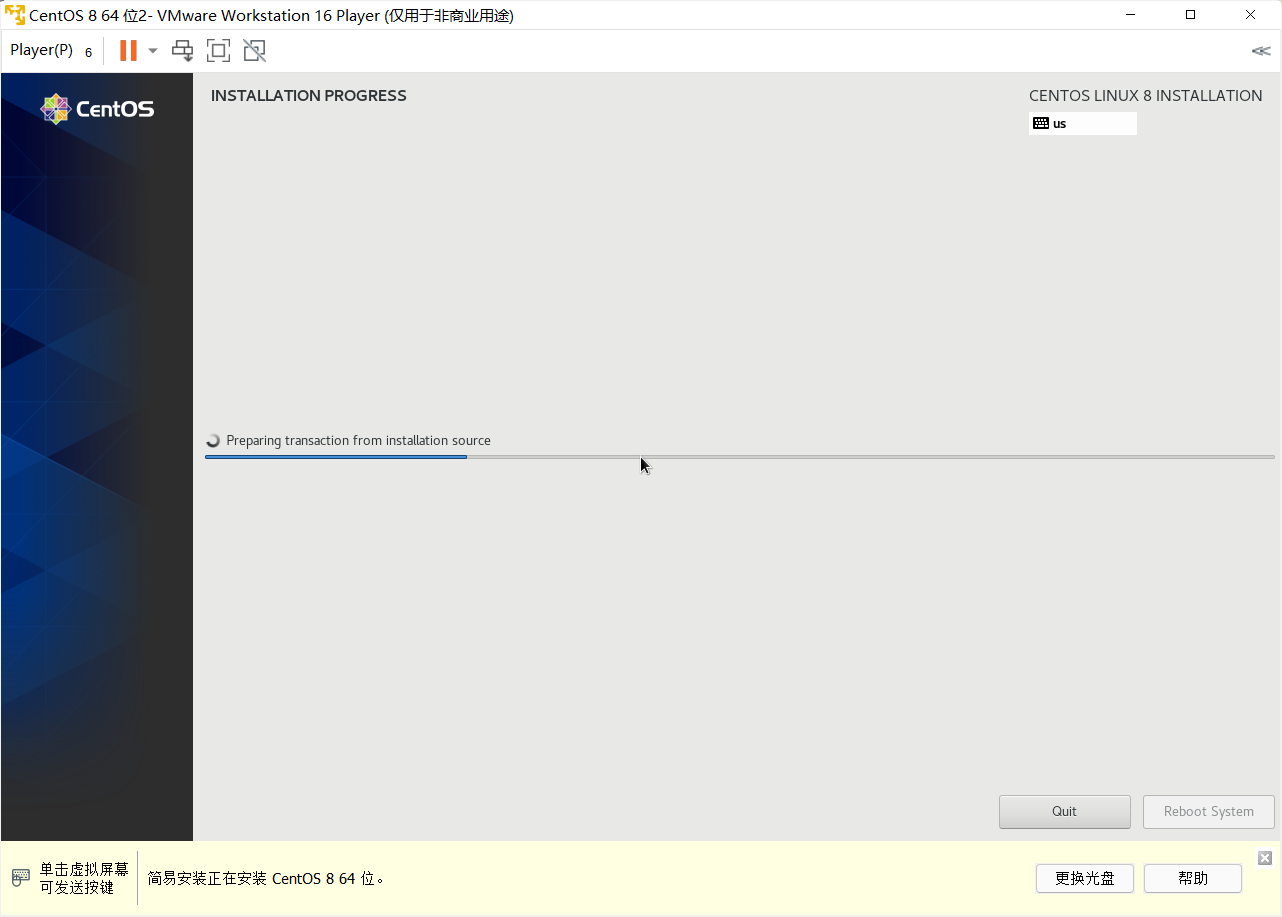1282x917 pixels.
Task: Click the 'Preparing transaction from installation source' text
Action: (x=358, y=441)
